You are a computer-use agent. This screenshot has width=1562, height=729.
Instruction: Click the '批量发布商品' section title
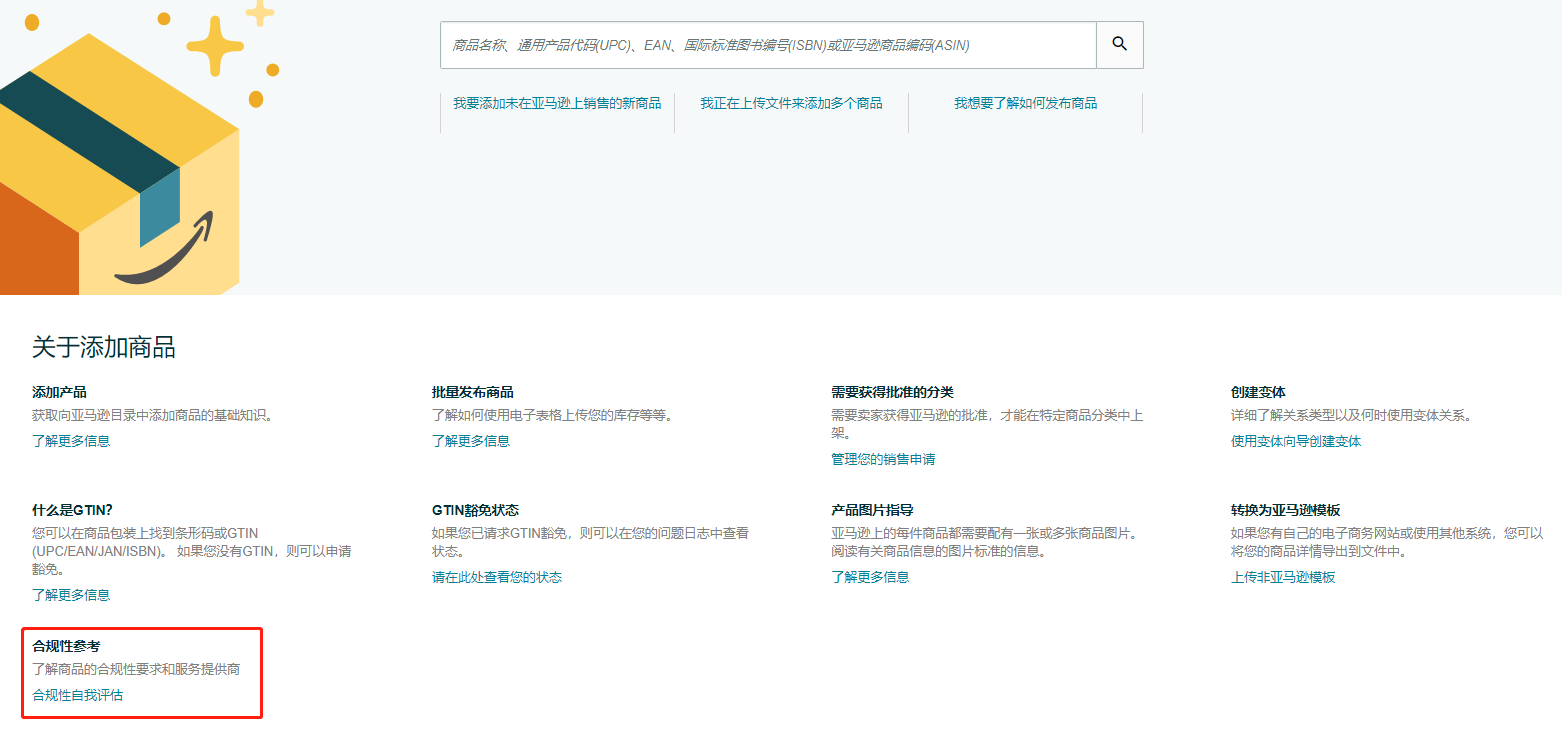[473, 392]
